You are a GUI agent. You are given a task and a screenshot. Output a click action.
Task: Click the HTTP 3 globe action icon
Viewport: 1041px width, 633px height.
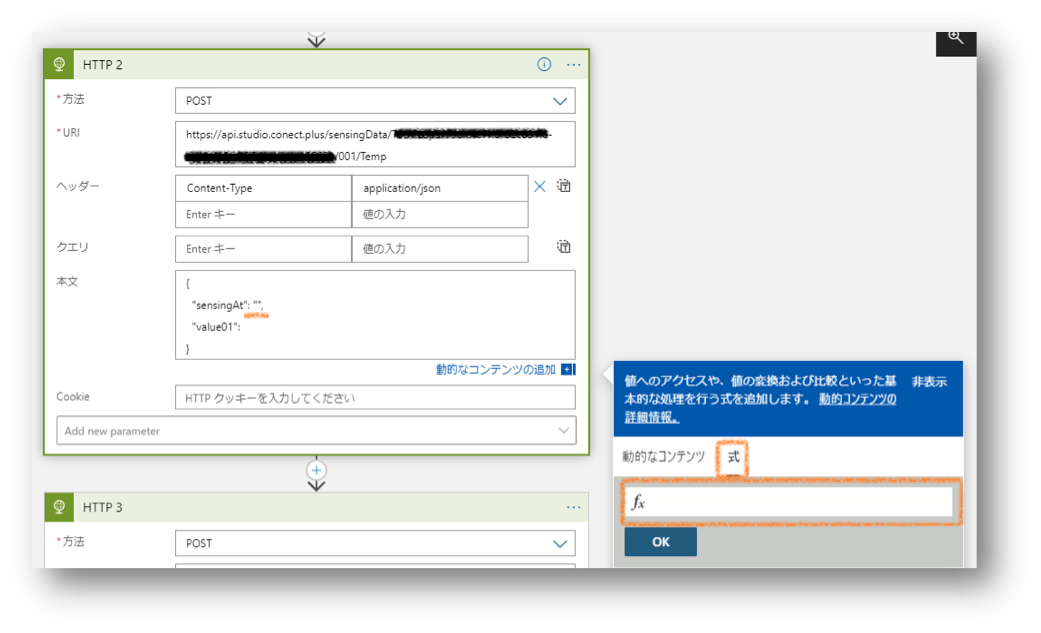coord(59,507)
